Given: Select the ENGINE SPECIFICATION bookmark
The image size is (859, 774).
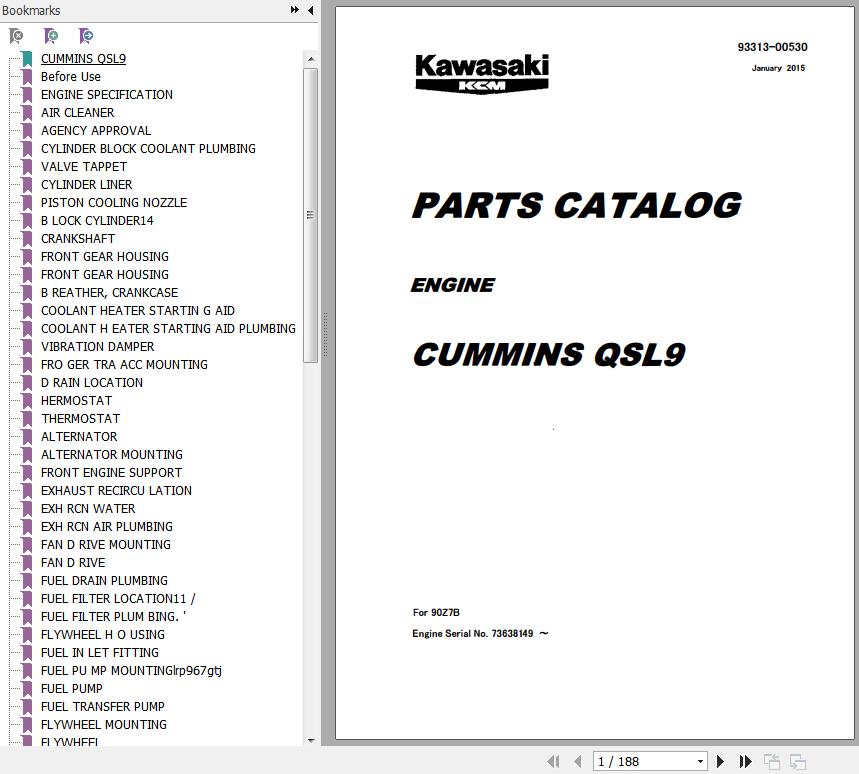Looking at the screenshot, I should (x=107, y=95).
